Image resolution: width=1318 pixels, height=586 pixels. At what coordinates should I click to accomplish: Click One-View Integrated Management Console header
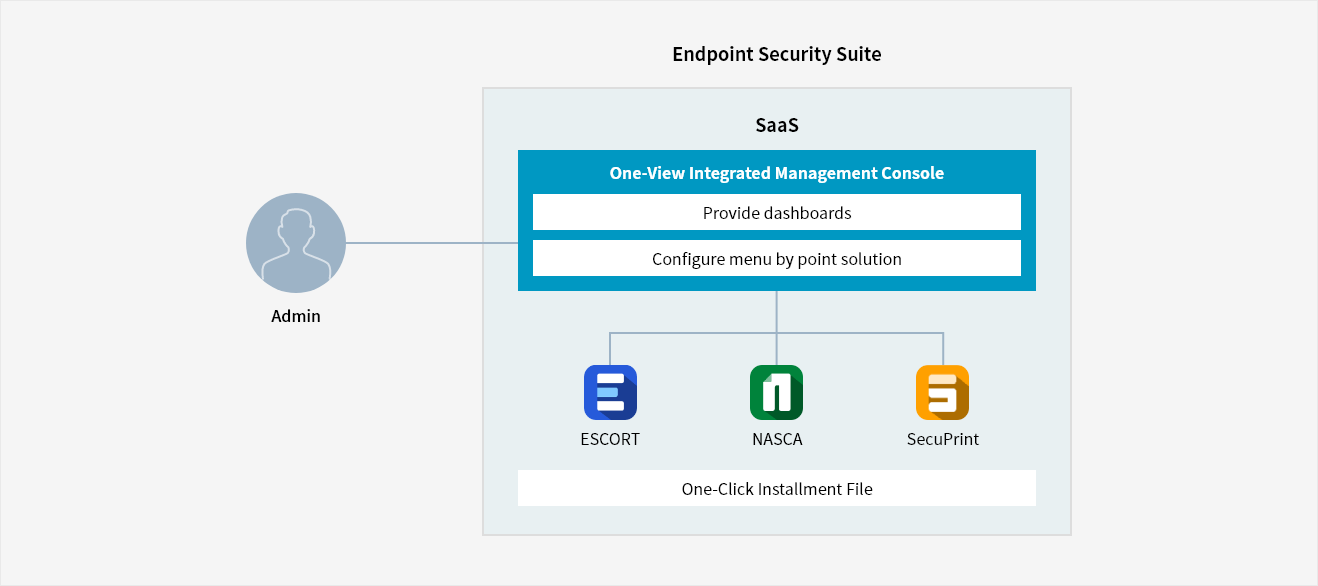point(777,173)
